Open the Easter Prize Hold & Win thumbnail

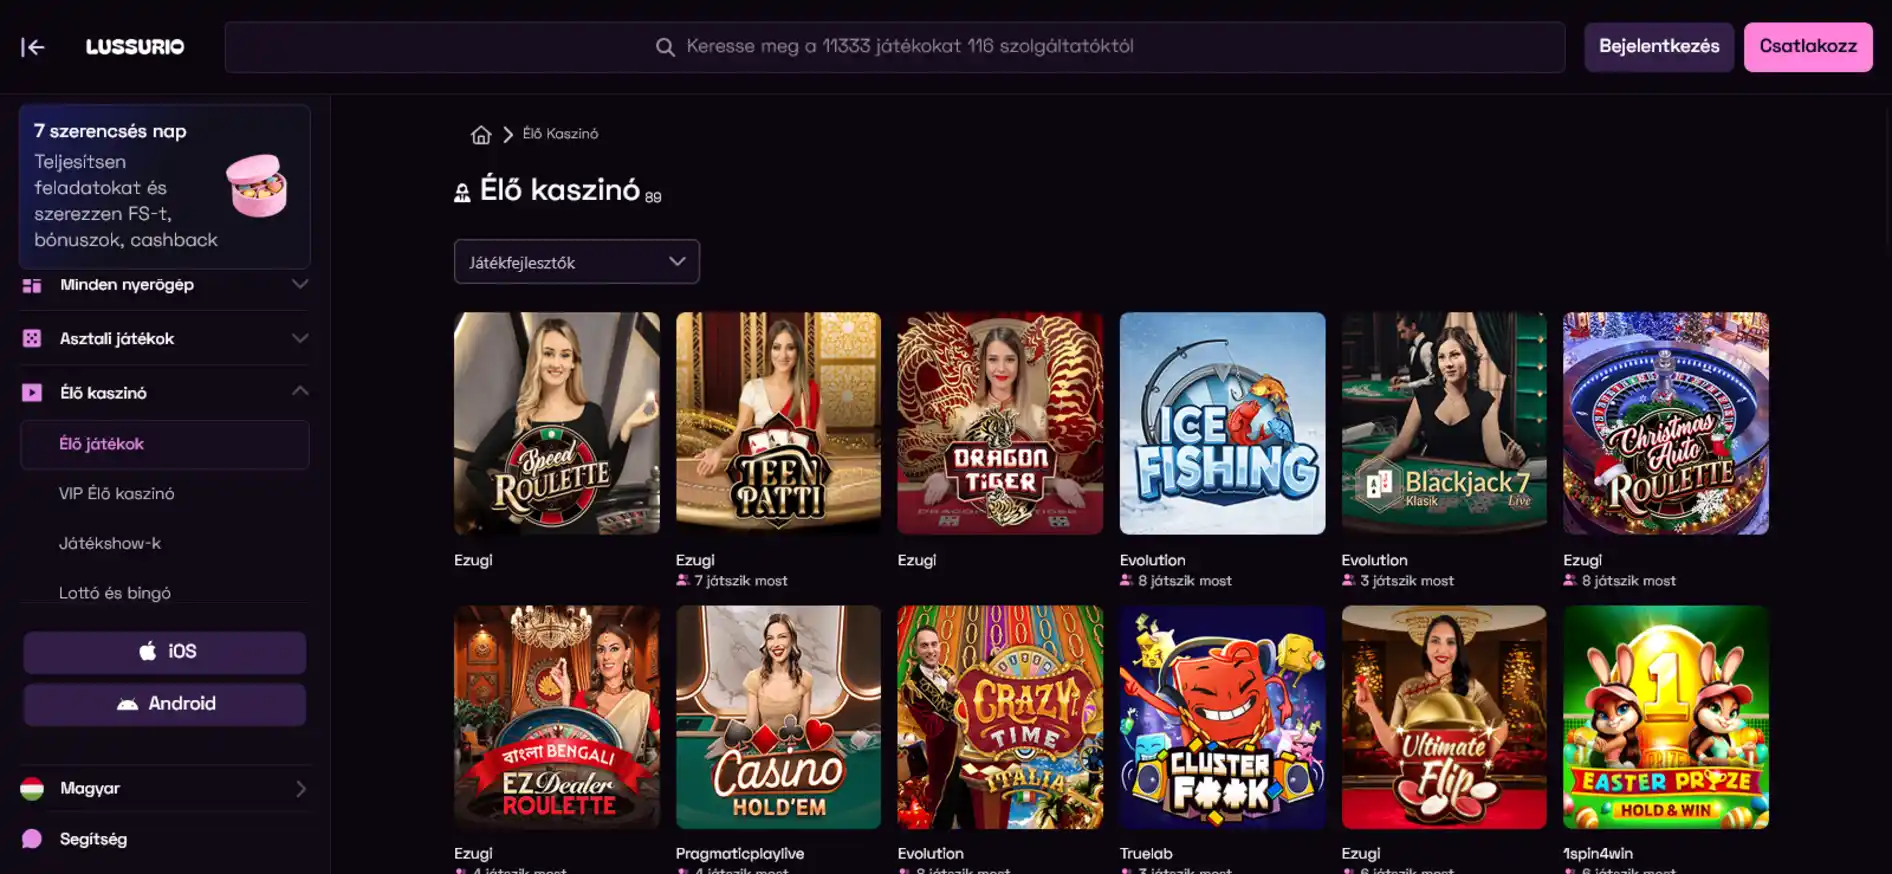pos(1666,717)
